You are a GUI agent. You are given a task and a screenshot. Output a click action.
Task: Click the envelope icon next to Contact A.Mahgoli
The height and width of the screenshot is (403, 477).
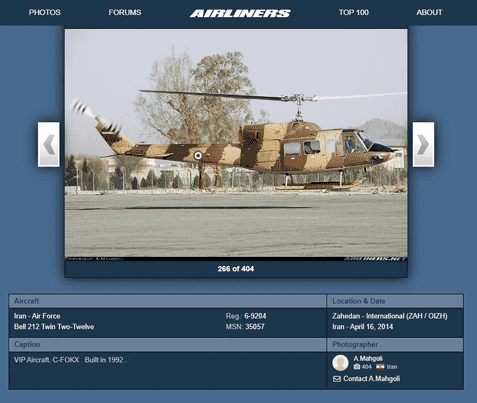(x=337, y=379)
